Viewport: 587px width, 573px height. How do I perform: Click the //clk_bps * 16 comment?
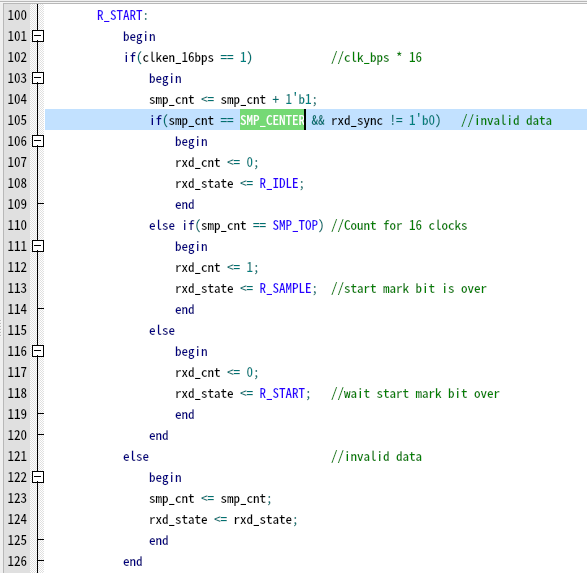coord(376,58)
